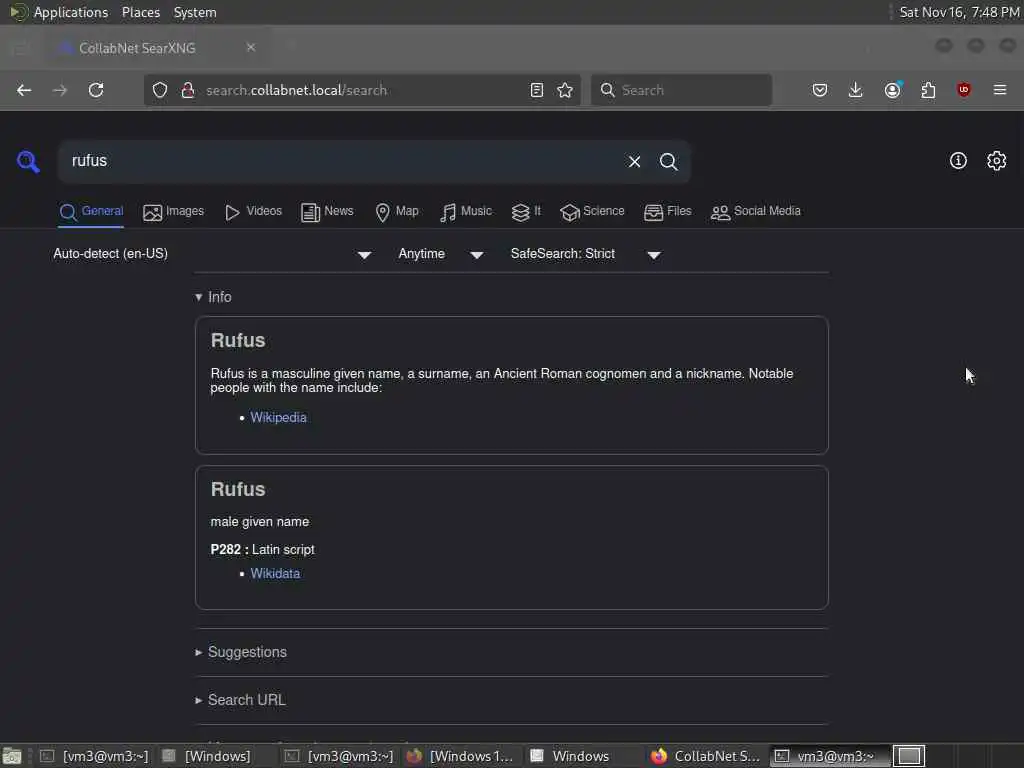Screen dimensions: 1024x768
Task: Open the Wikidata link
Action: [x=275, y=573]
